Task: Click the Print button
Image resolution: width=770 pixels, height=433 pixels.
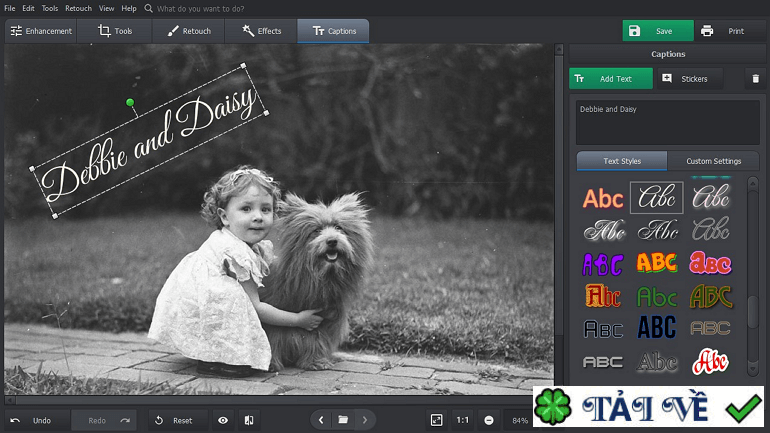Action: click(x=726, y=31)
